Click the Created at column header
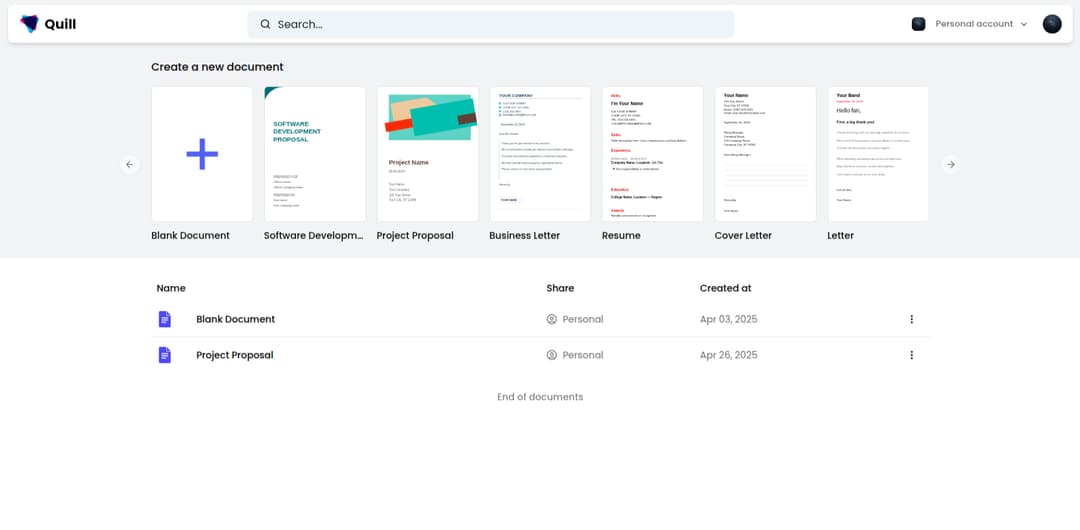 tap(725, 288)
